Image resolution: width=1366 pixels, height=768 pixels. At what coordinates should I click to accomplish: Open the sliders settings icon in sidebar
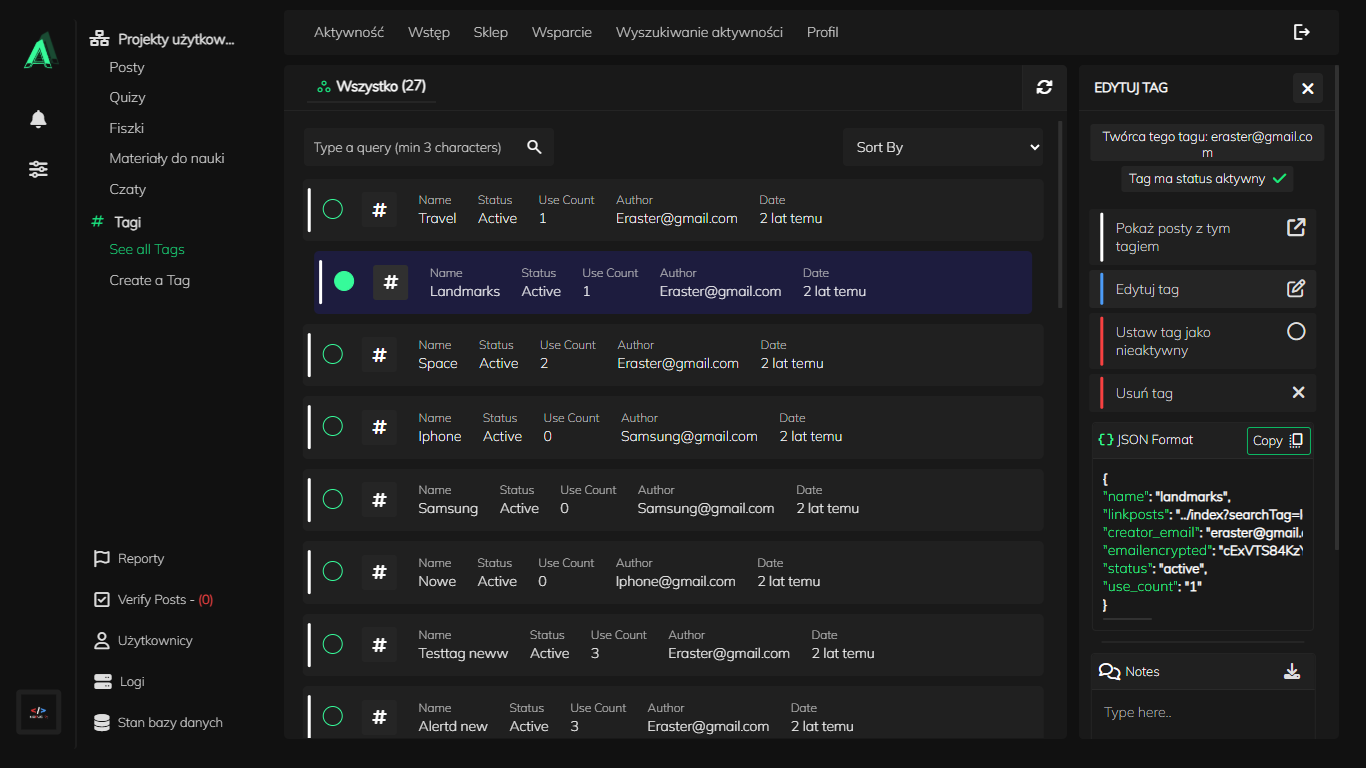coord(38,169)
